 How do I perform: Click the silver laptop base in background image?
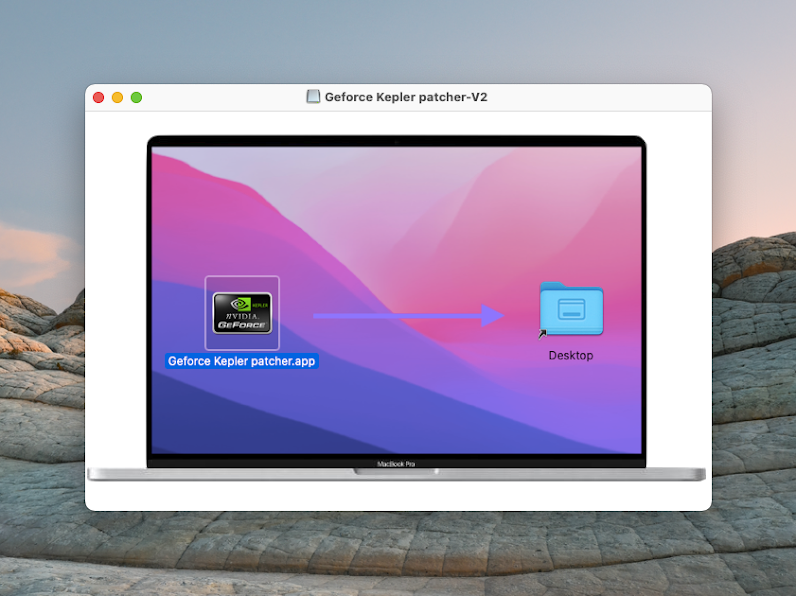[x=200, y=474]
